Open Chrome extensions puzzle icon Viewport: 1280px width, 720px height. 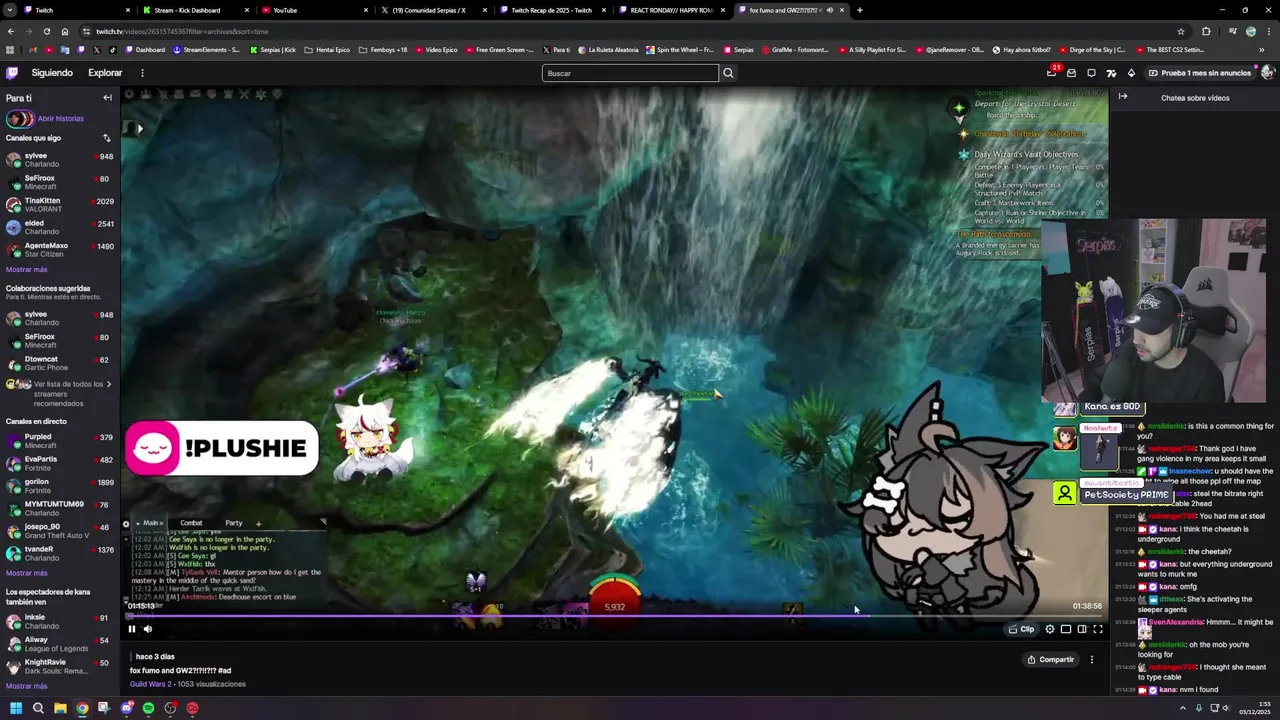[x=1206, y=31]
